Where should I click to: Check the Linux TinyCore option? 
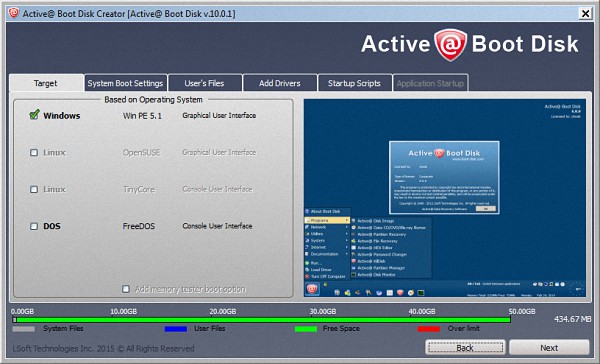coord(34,189)
